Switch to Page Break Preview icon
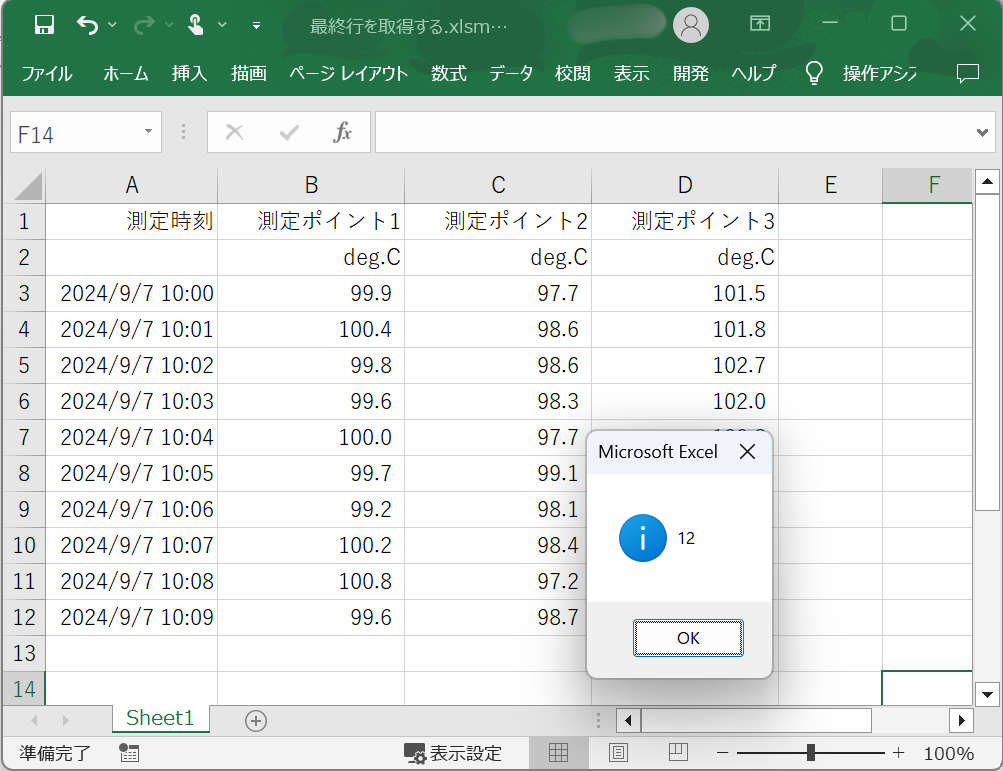This screenshot has width=1003, height=771. click(678, 753)
